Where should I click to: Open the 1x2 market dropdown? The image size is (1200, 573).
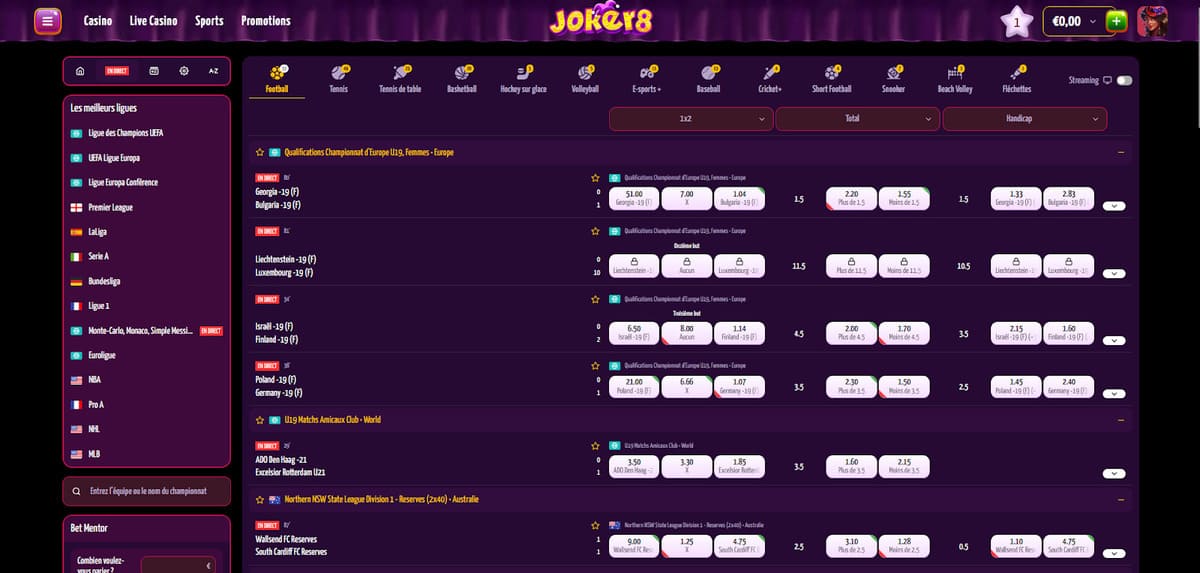tap(691, 118)
